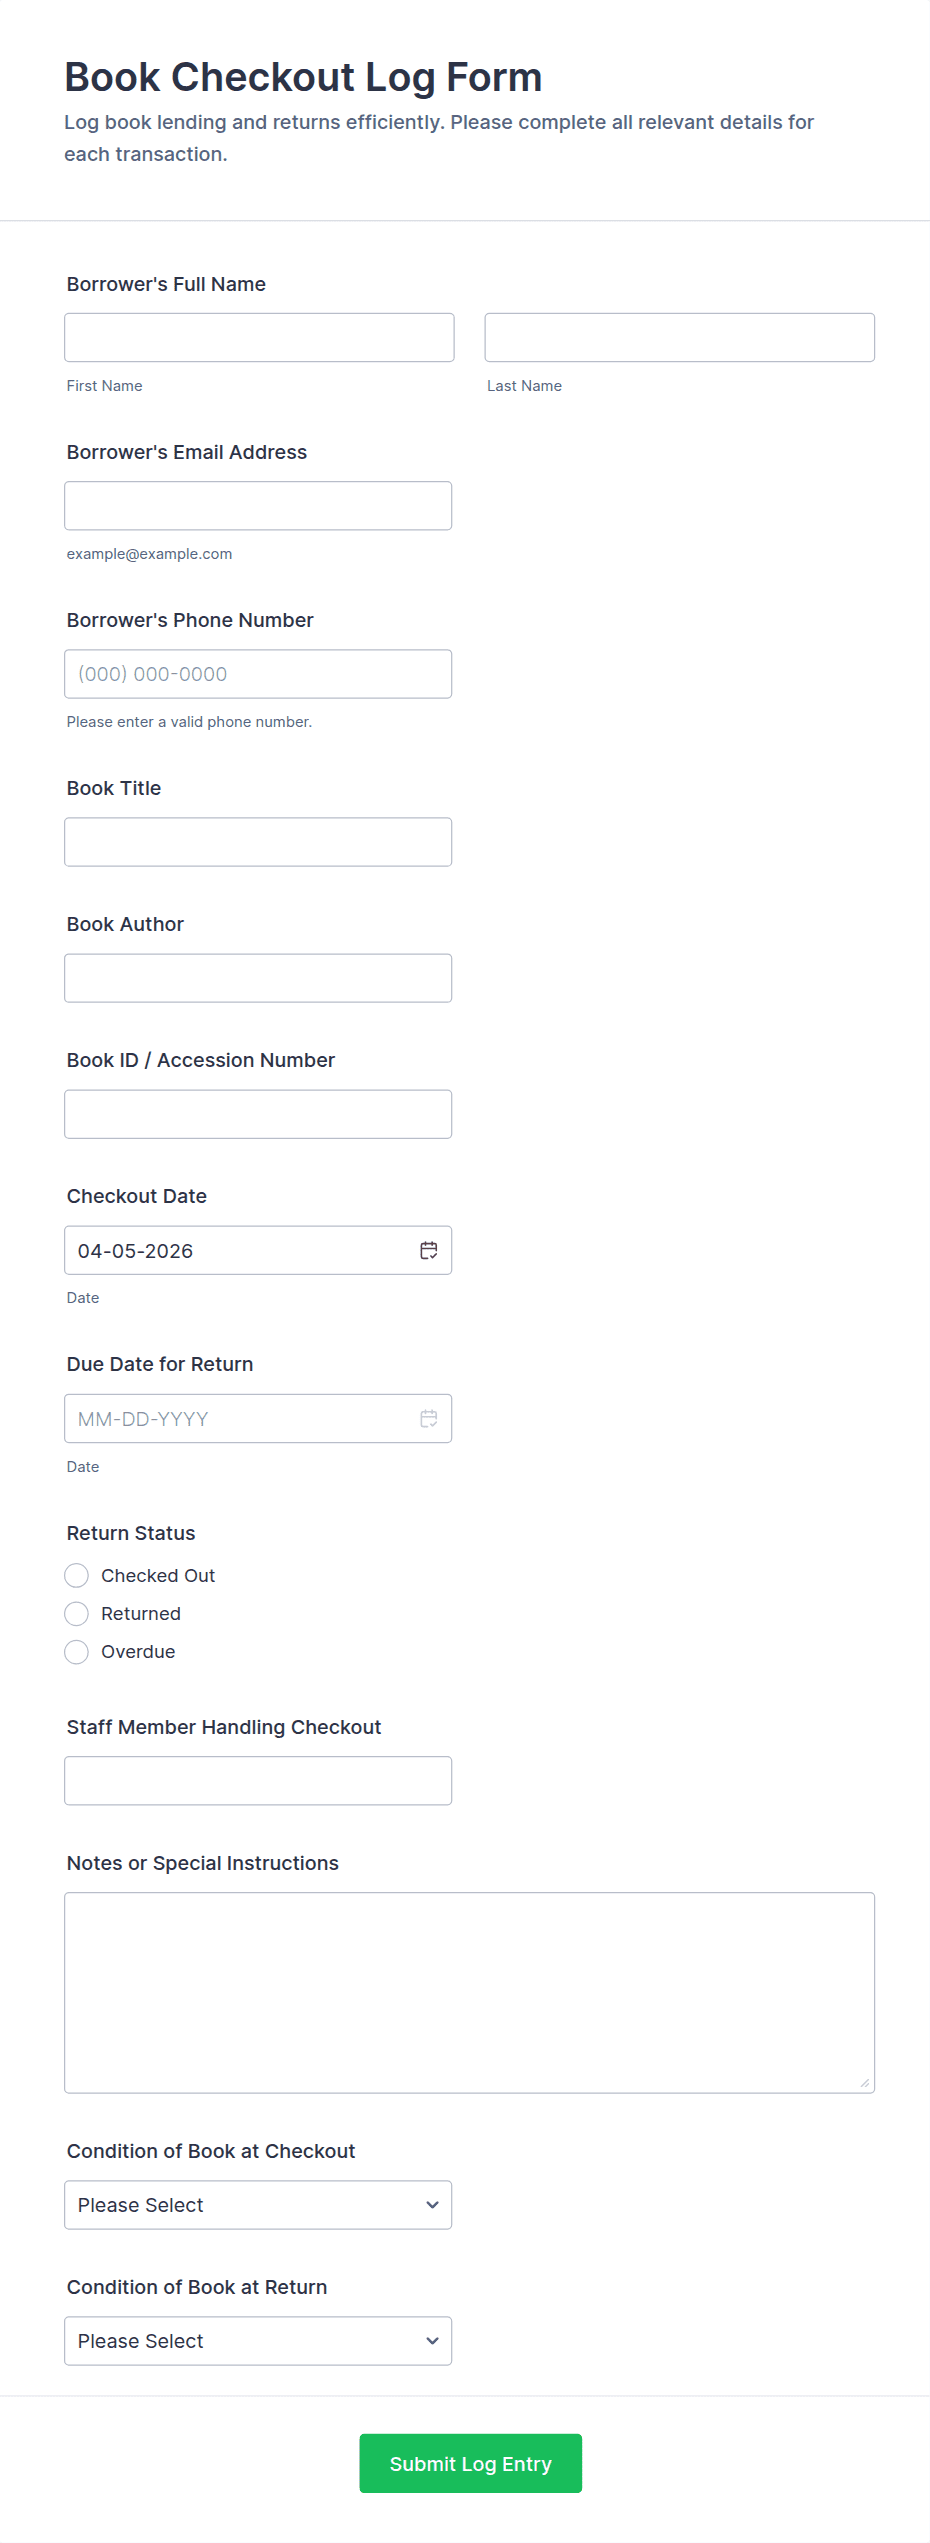Image resolution: width=930 pixels, height=2543 pixels.
Task: Click the Borrower's Phone Number field
Action: (258, 673)
